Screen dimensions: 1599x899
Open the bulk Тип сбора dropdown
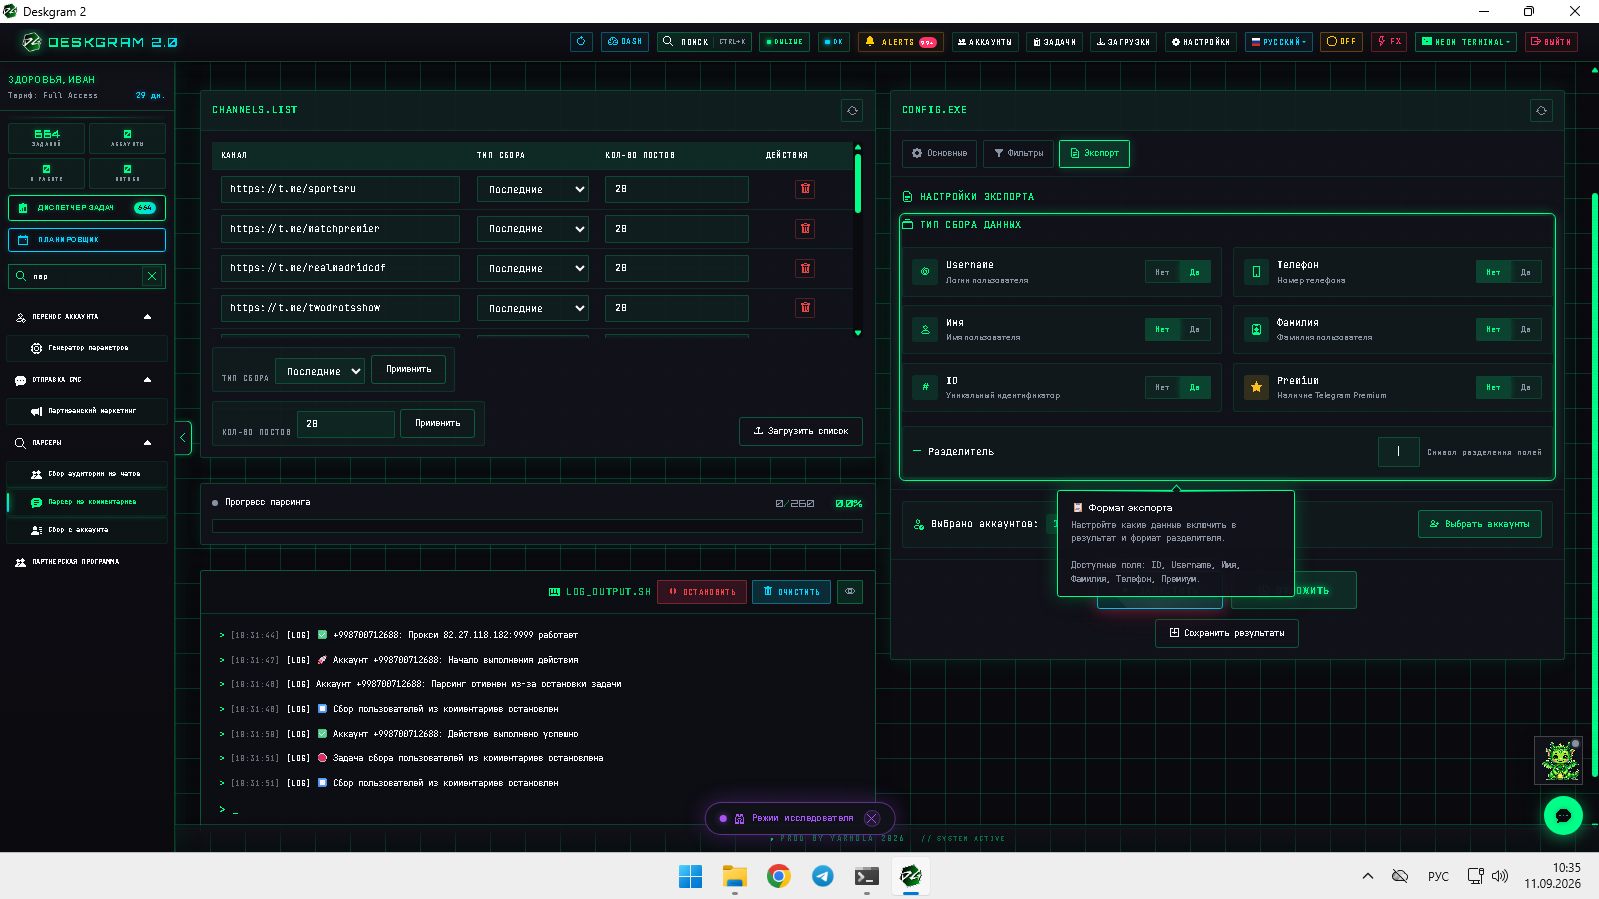320,371
